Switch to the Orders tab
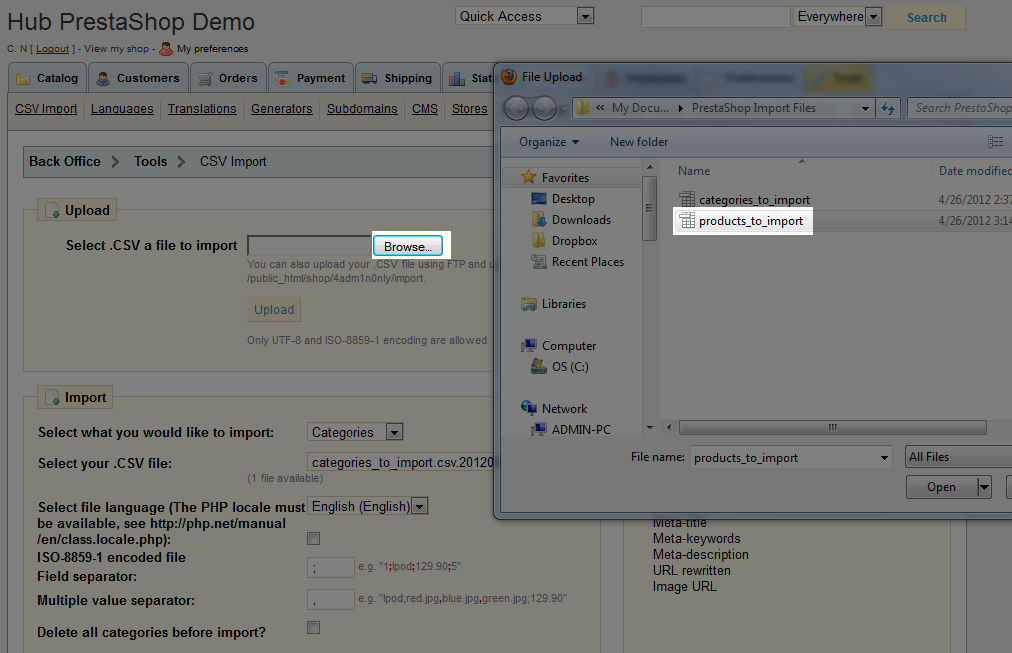1012x653 pixels. point(228,78)
